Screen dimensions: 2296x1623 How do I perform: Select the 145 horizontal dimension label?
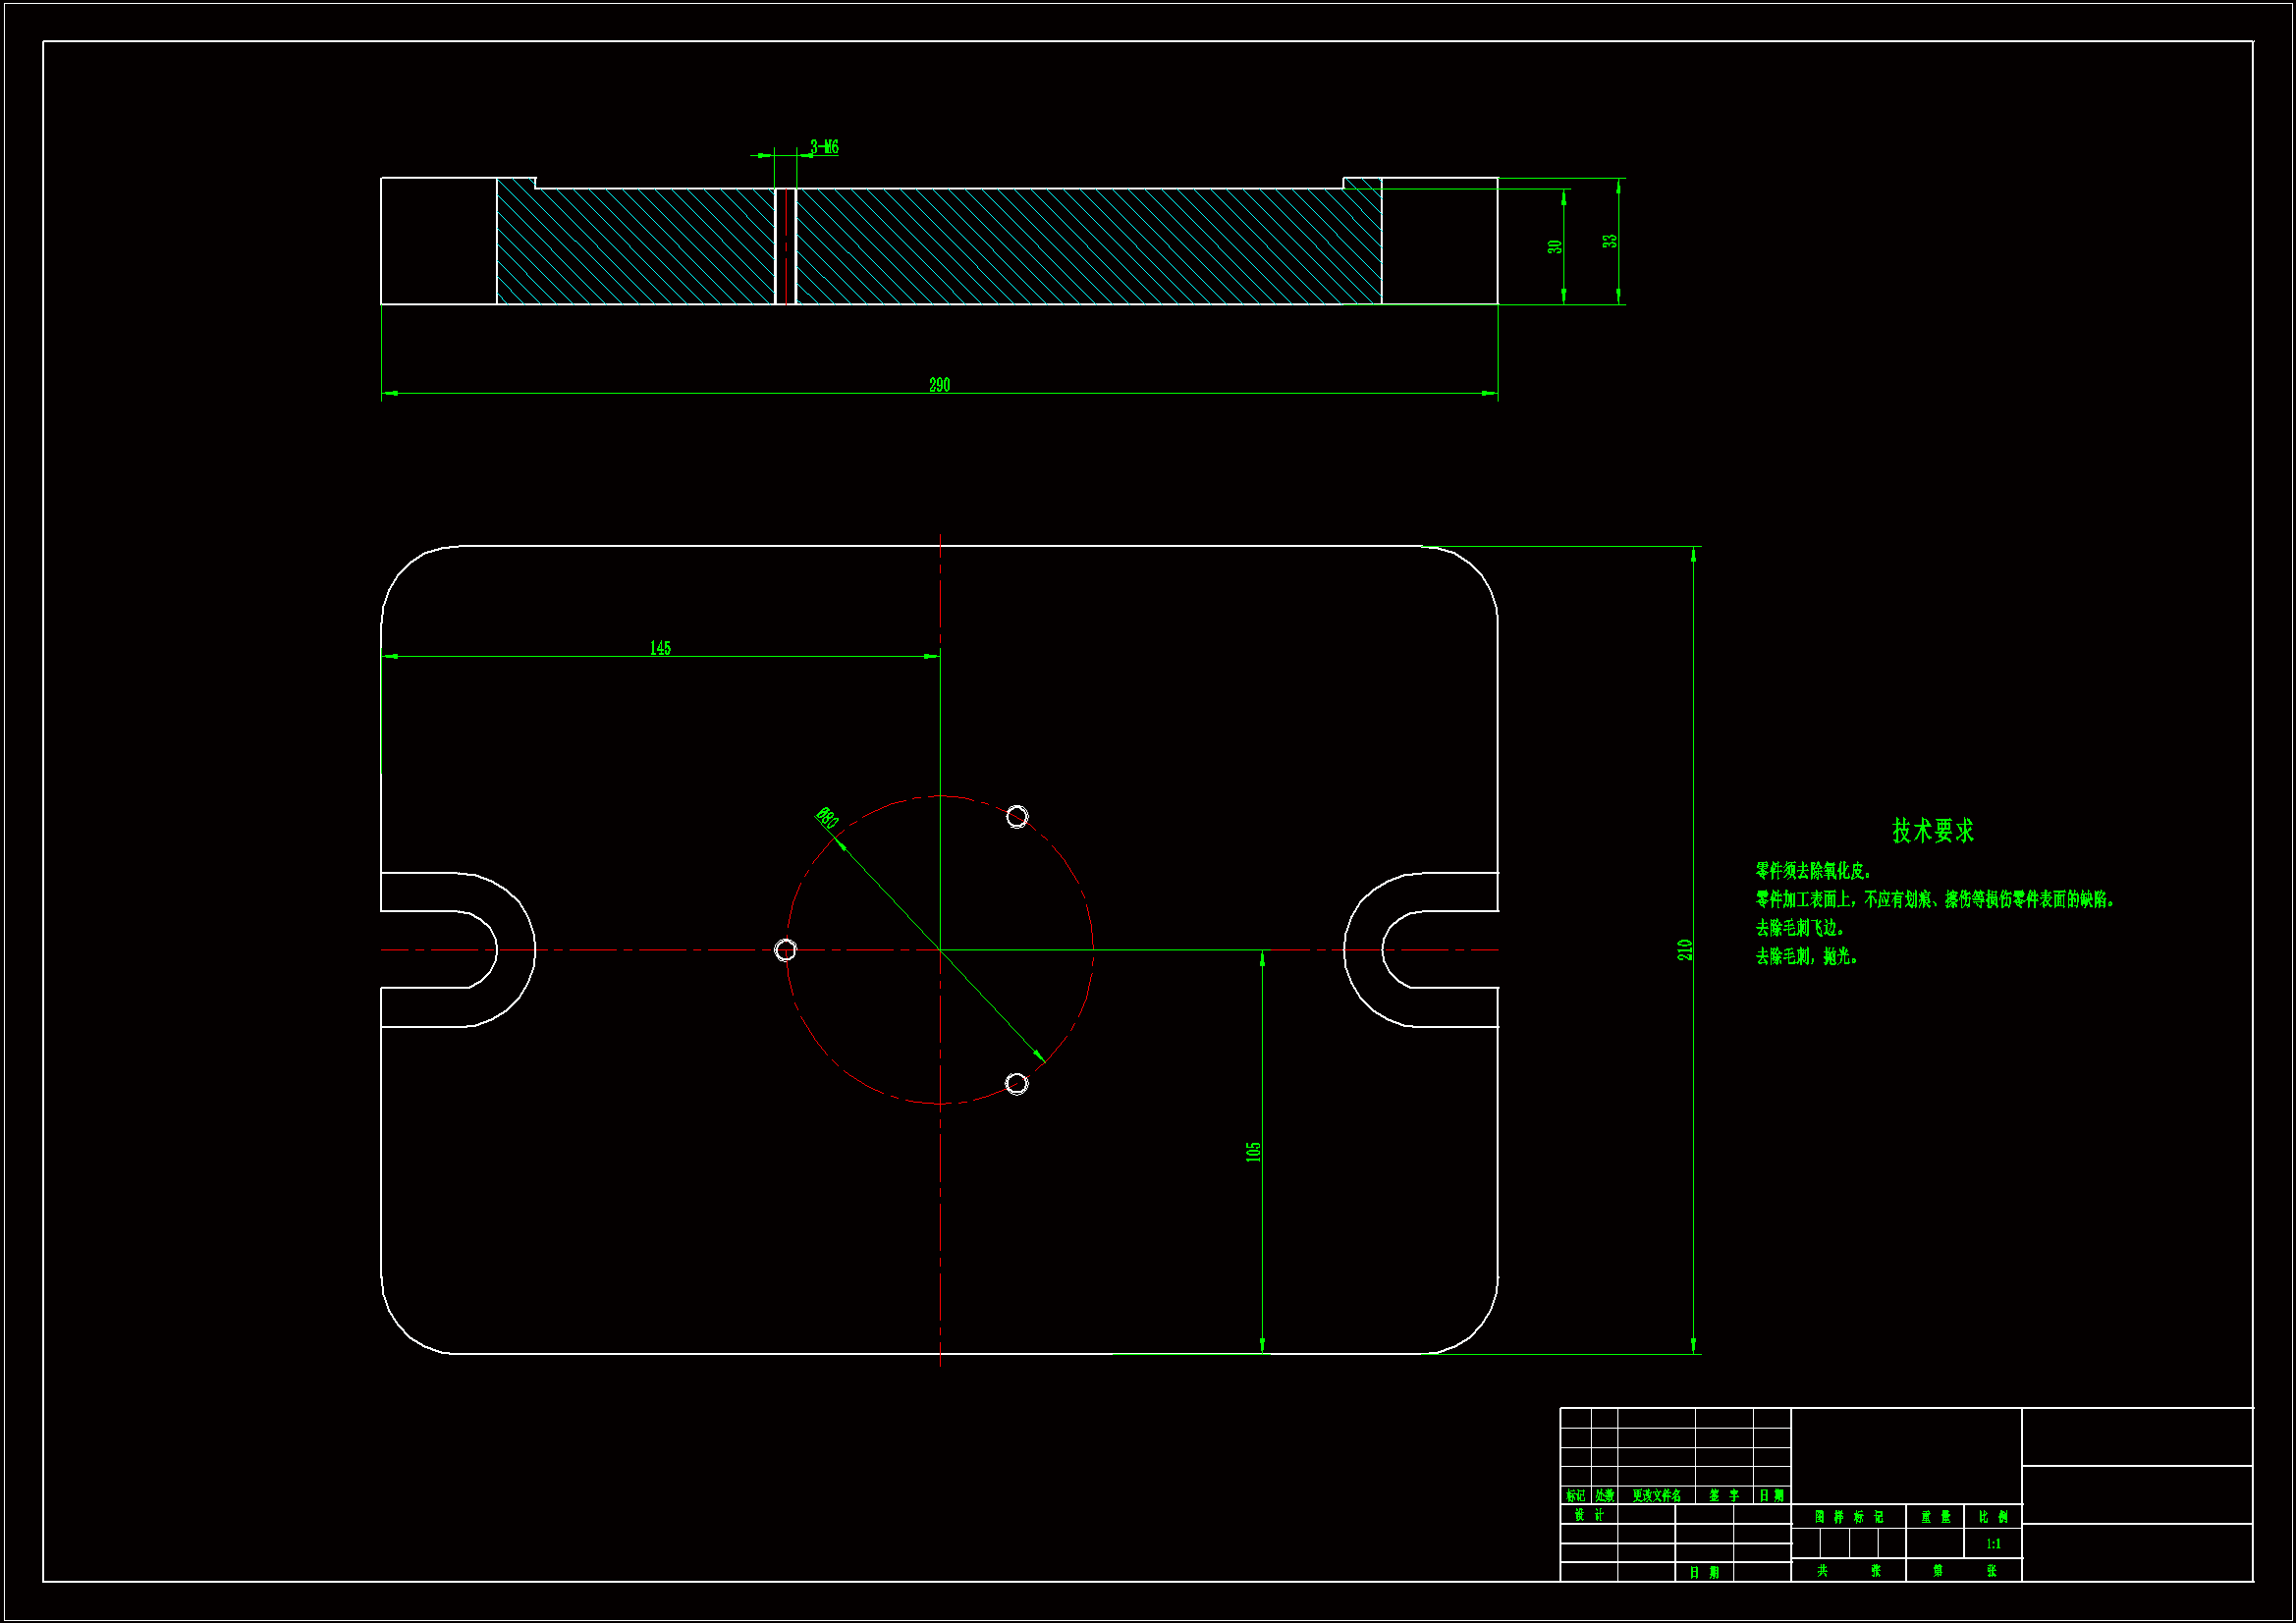pyautogui.click(x=660, y=648)
